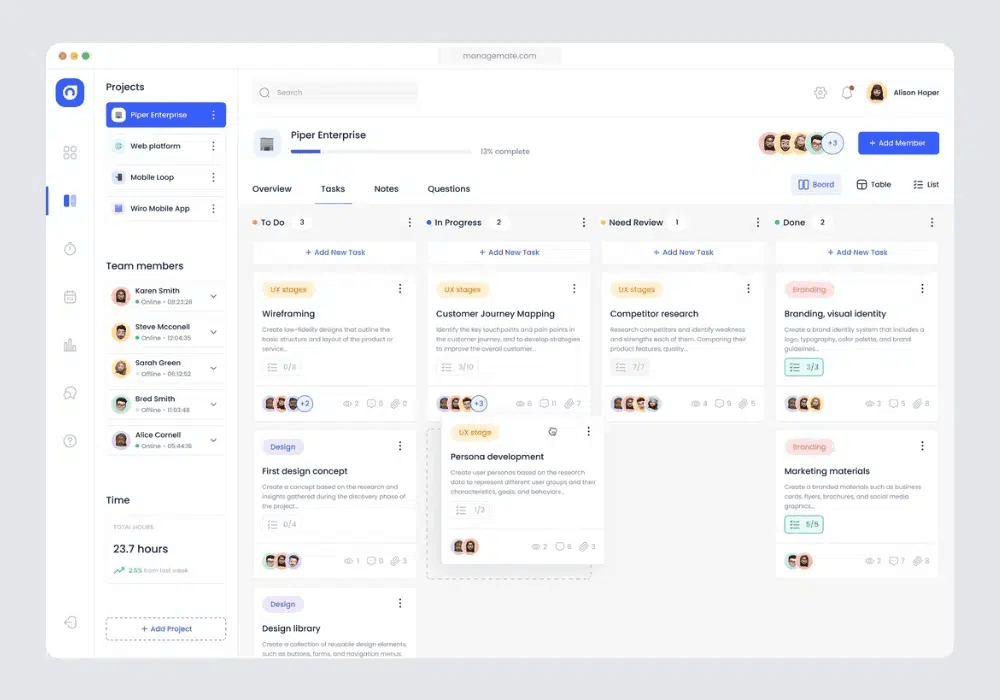This screenshot has height=700, width=1000.
Task: Switch to the Notes tab
Action: click(x=386, y=189)
